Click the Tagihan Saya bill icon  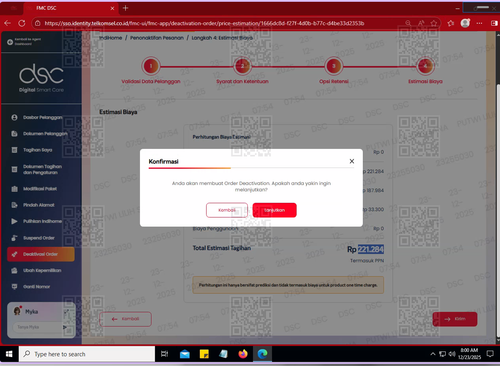coord(14,150)
